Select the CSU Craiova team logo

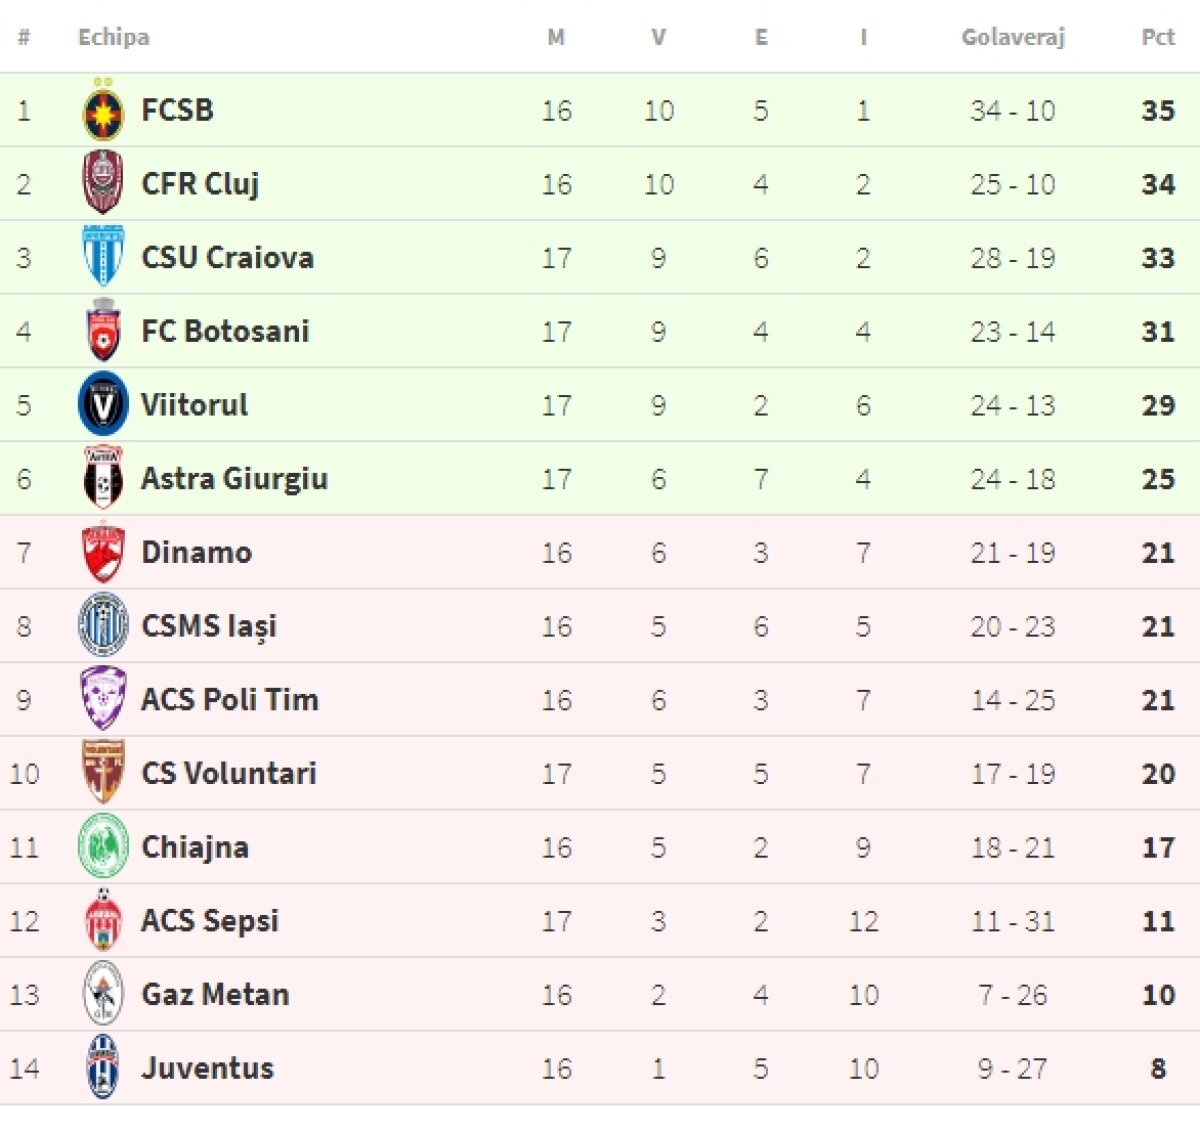pos(103,257)
